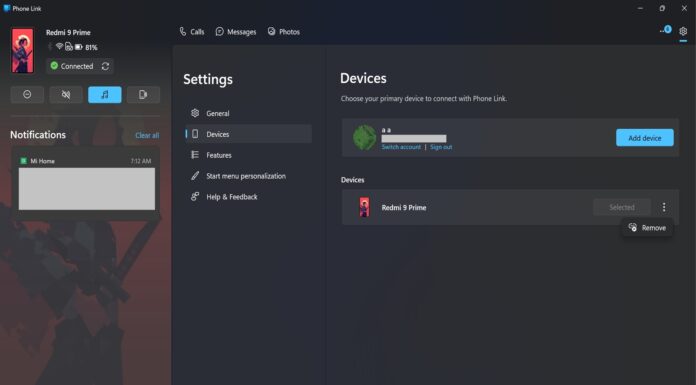Choose Remove from the device menu
Viewport: 696px width, 385px height.
[647, 228]
